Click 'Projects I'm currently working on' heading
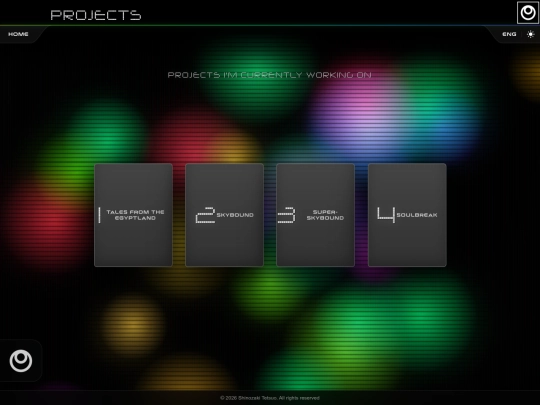Viewport: 540px width, 405px height. tap(269, 75)
